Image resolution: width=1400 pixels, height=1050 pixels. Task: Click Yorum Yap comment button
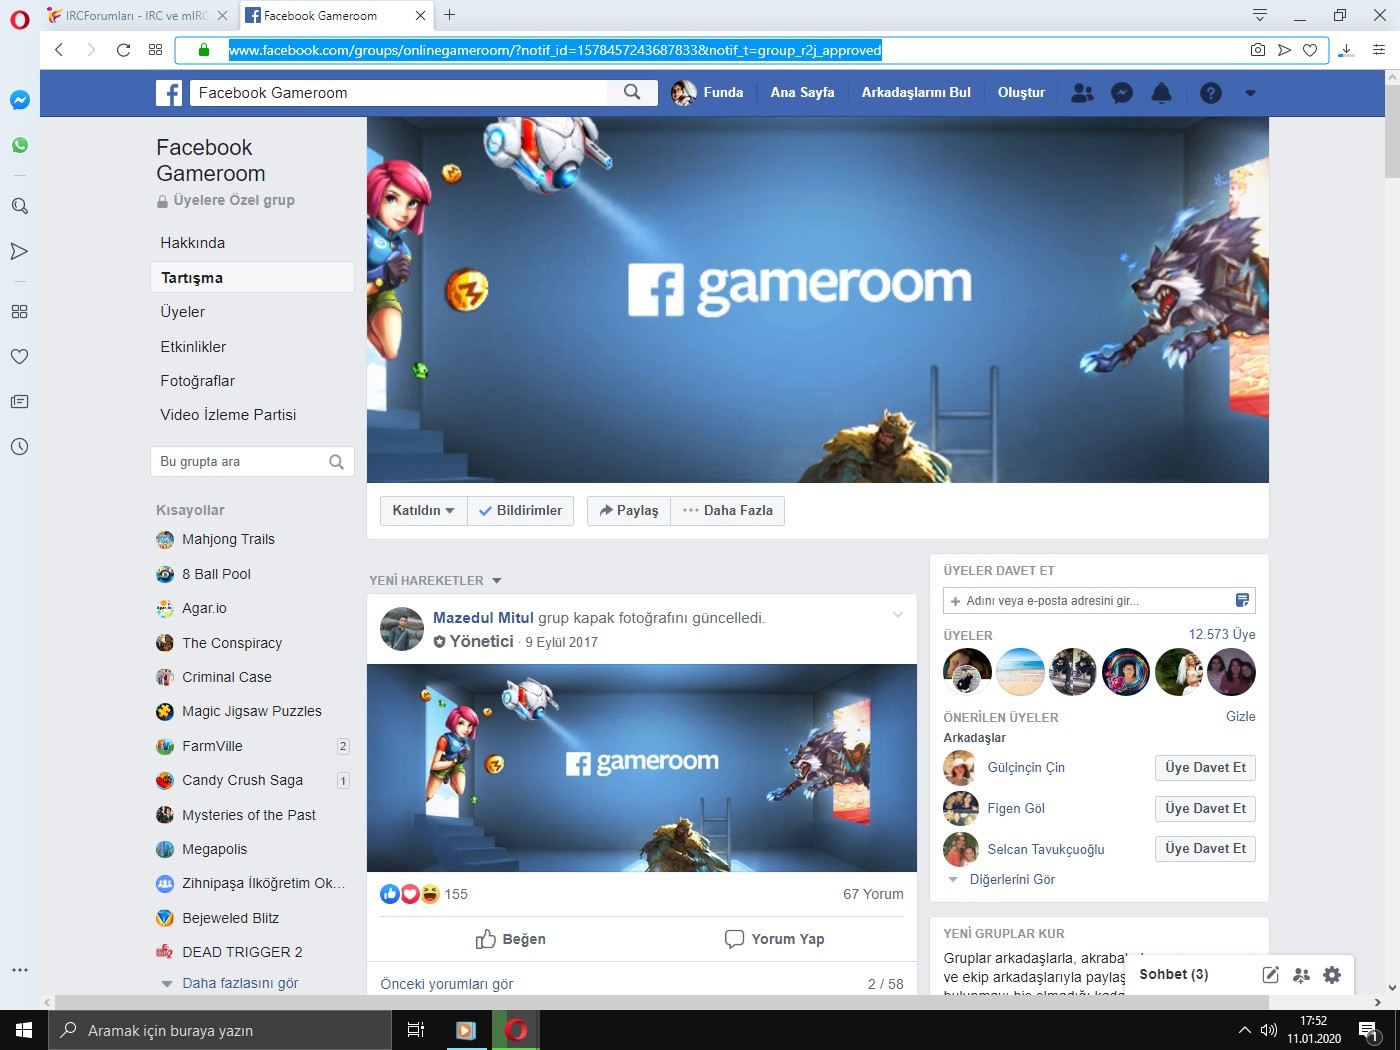click(775, 939)
